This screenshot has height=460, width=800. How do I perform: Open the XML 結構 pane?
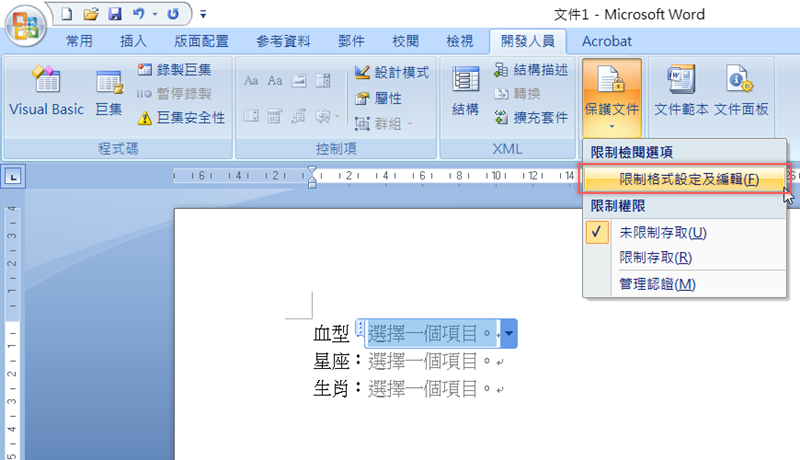point(465,91)
